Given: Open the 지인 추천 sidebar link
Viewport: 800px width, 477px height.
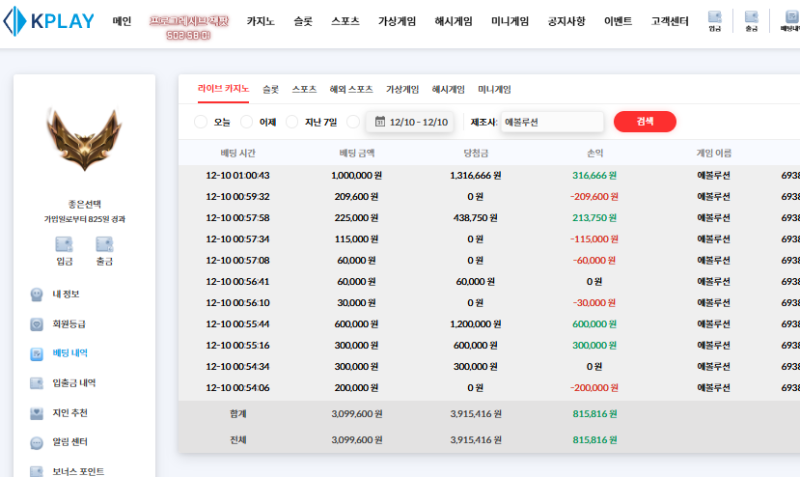Looking at the screenshot, I should (x=70, y=413).
